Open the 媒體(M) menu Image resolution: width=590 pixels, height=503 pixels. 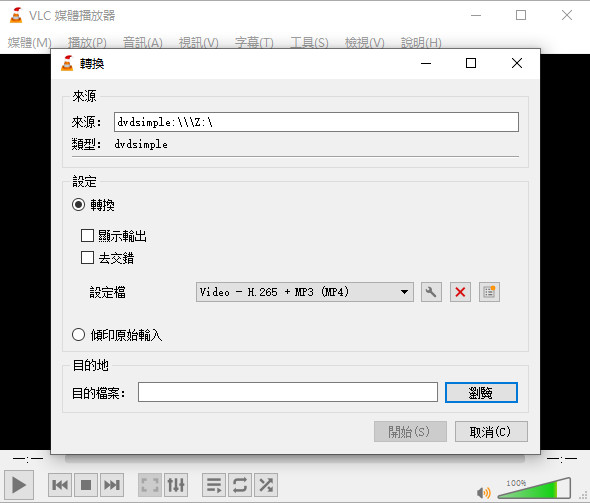point(30,43)
